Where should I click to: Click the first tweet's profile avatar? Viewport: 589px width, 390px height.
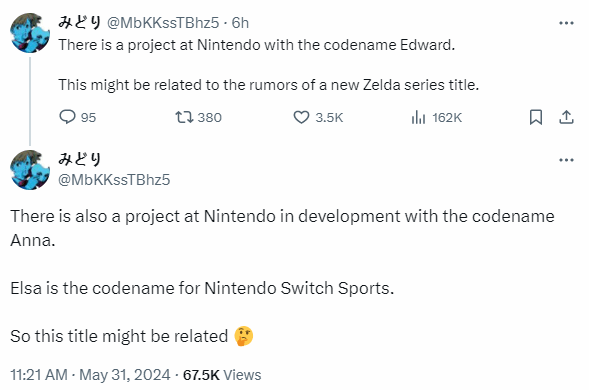[30, 33]
